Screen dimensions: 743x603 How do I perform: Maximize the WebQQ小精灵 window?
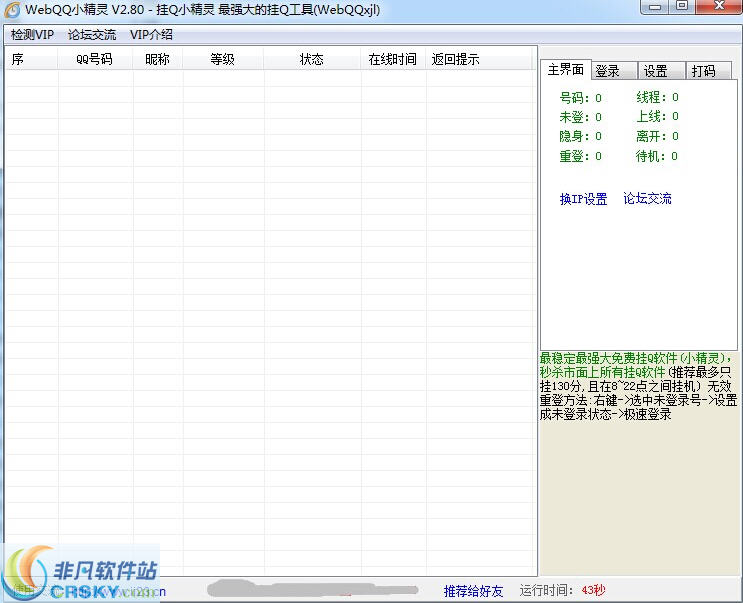[682, 7]
